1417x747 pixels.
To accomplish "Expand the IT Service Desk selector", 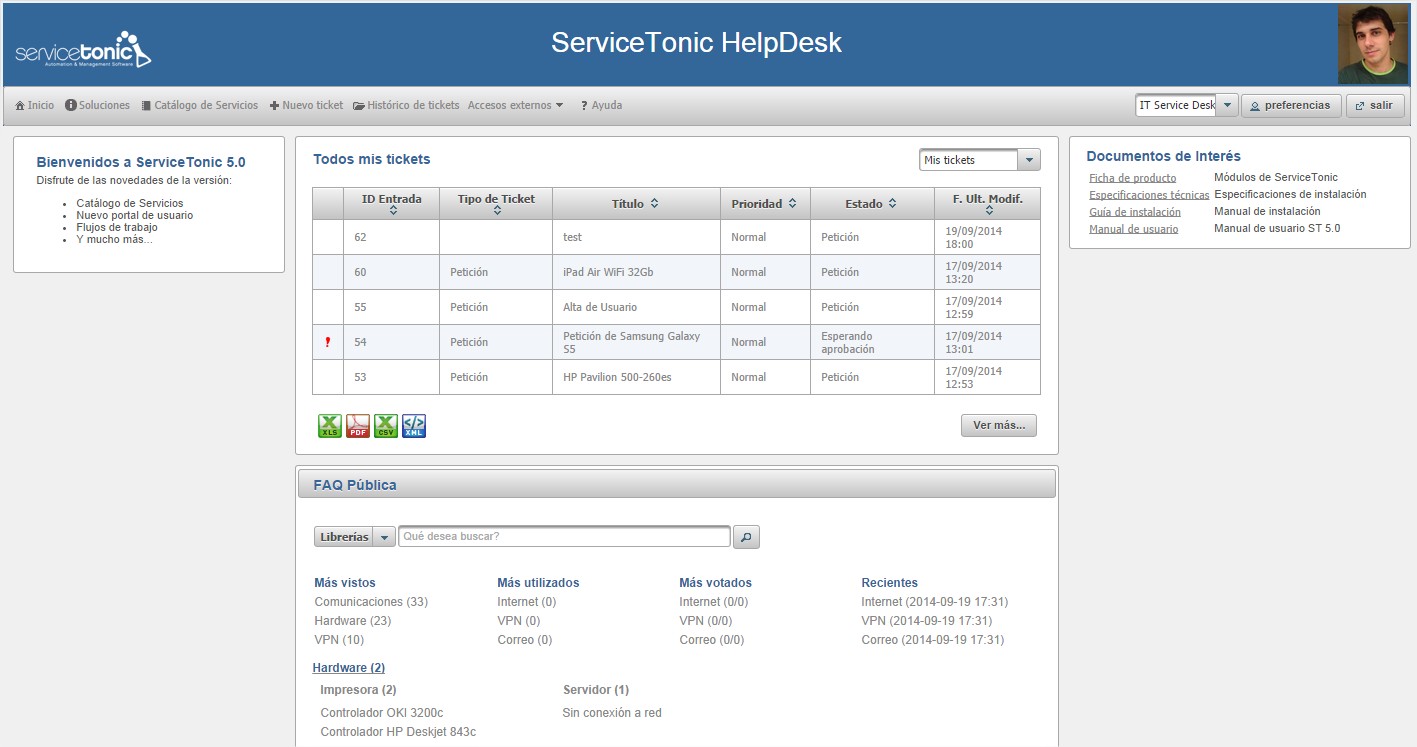I will click(1227, 105).
